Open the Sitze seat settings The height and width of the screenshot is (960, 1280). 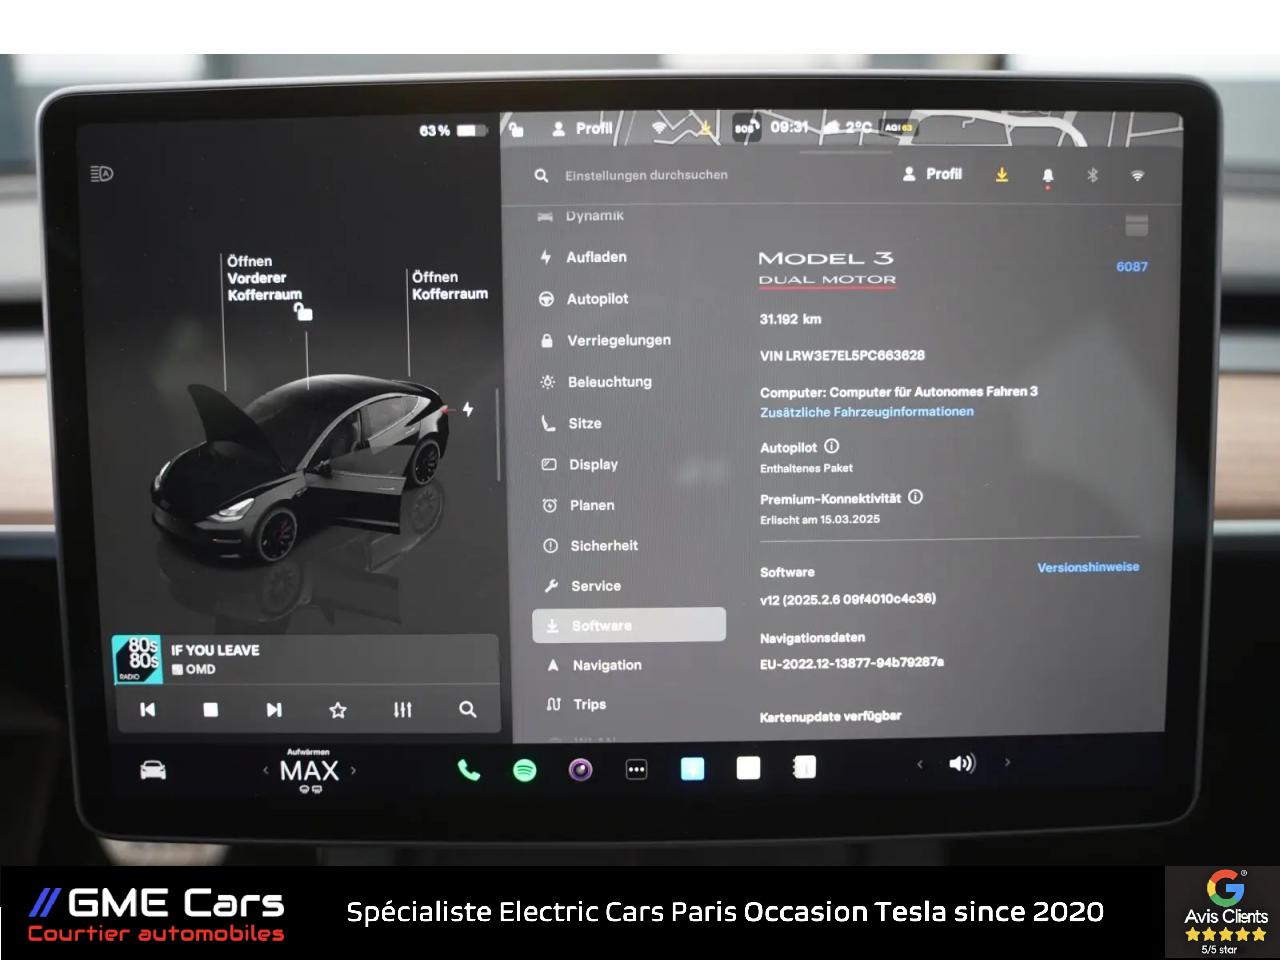(x=572, y=423)
